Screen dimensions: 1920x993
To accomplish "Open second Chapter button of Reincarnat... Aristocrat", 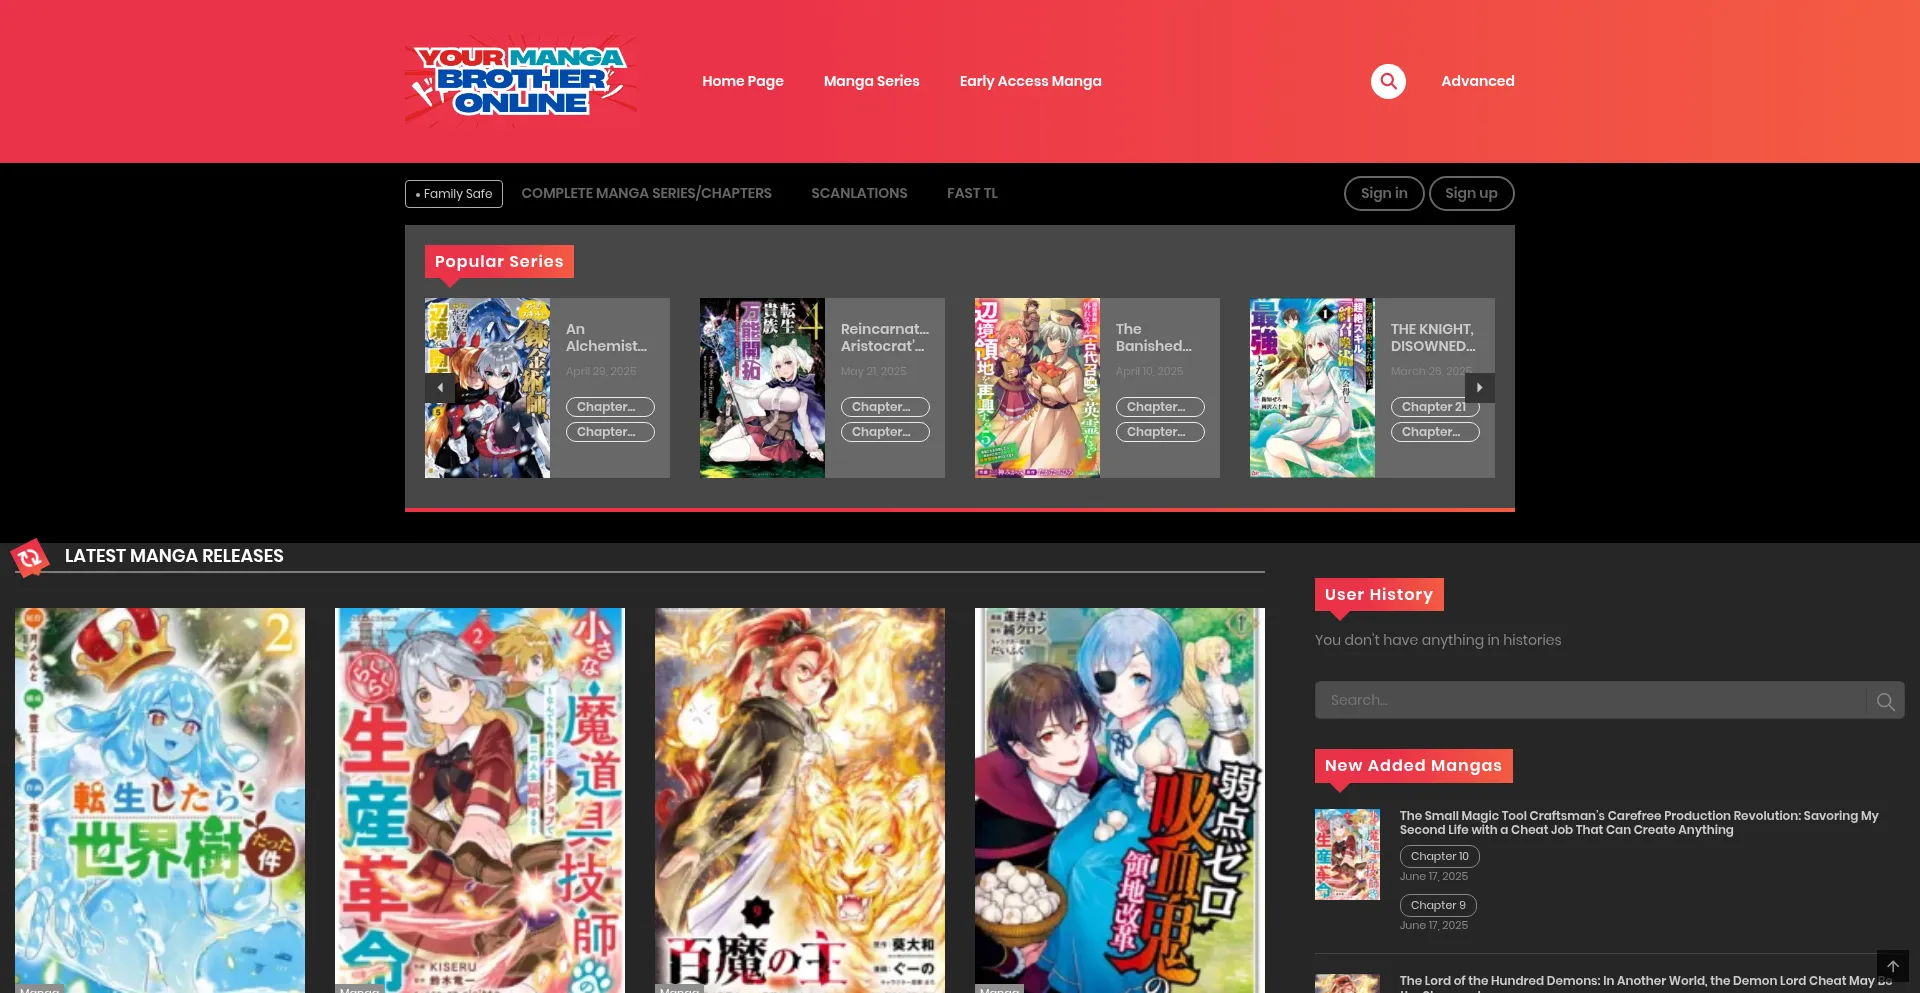I will coord(885,432).
